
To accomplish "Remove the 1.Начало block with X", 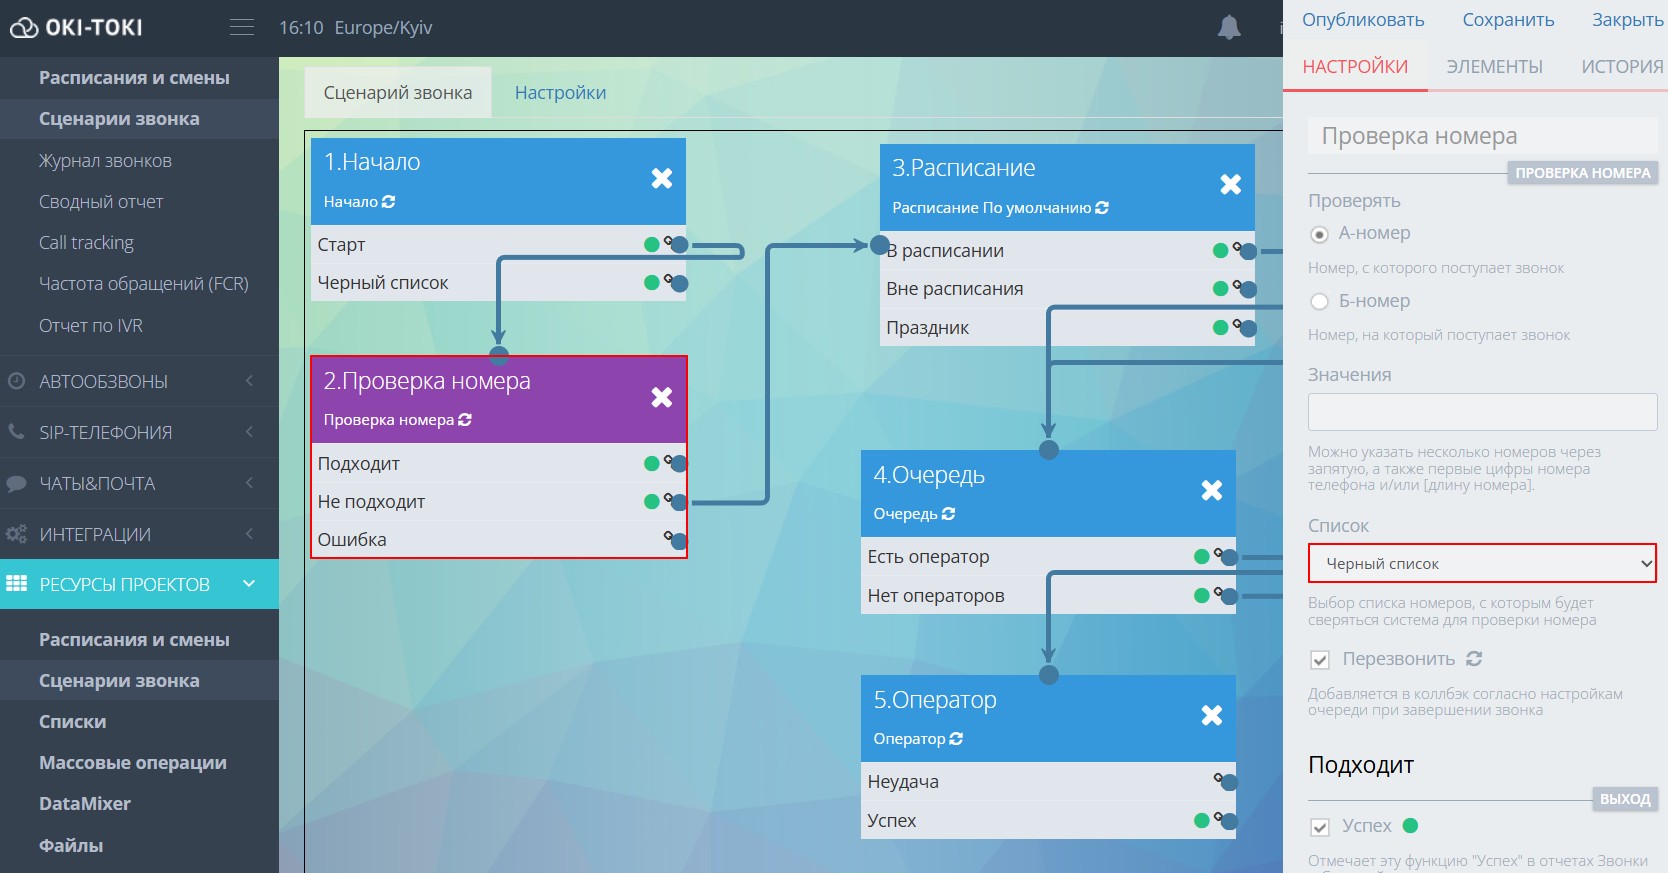I will tap(661, 179).
